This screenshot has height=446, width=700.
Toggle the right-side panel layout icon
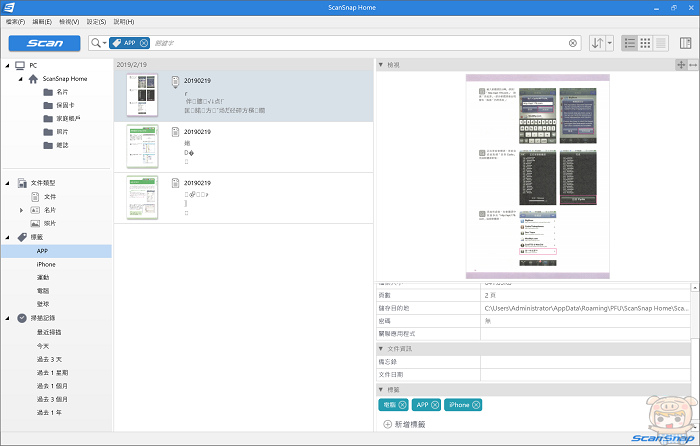686,43
